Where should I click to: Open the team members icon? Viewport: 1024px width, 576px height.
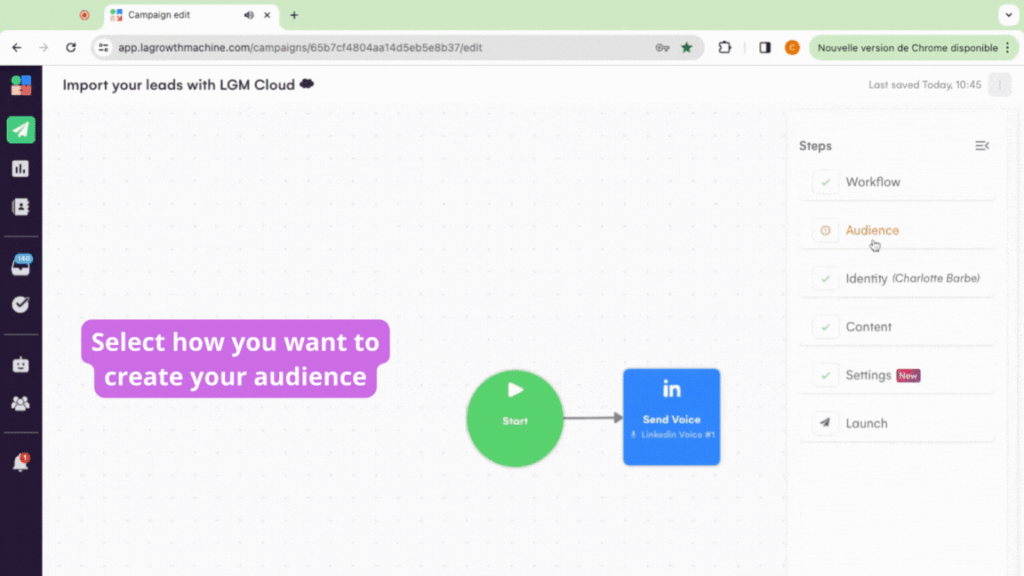coord(21,403)
